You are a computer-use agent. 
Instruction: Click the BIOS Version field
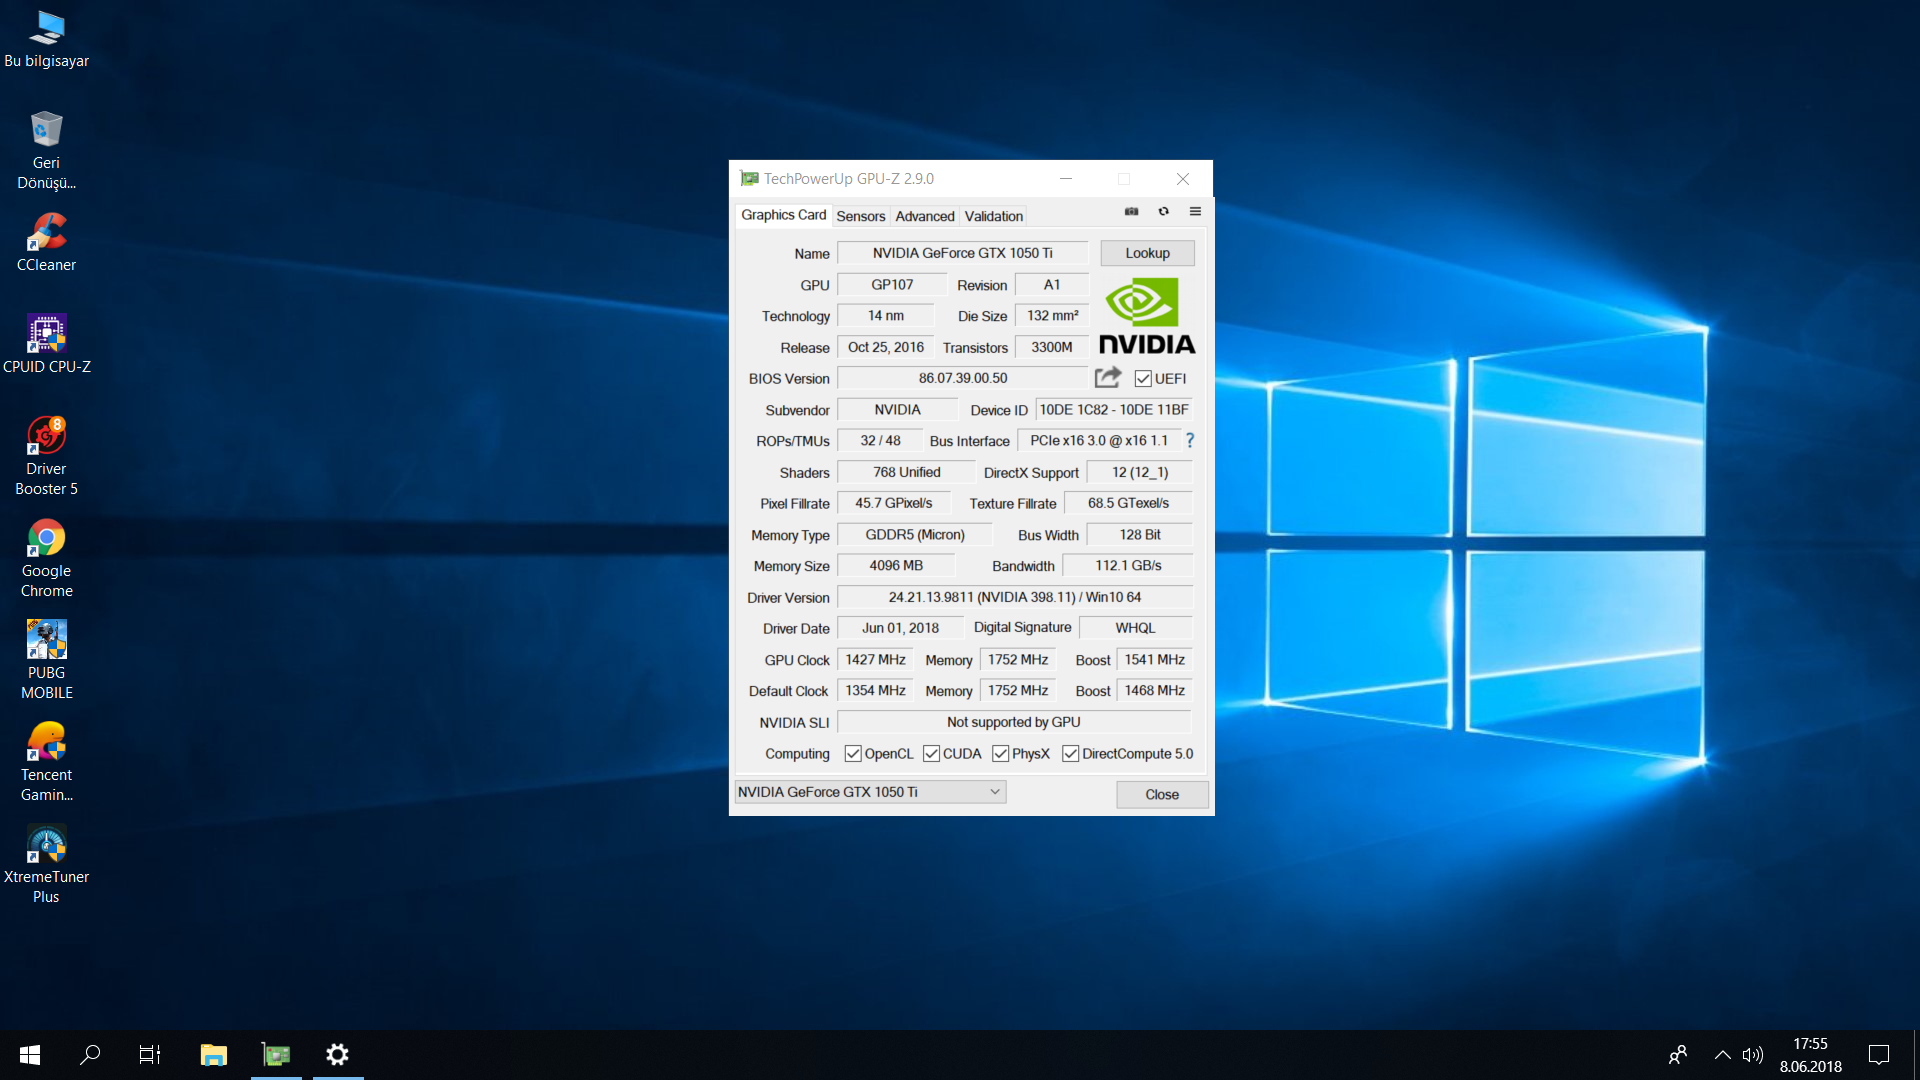click(x=962, y=378)
